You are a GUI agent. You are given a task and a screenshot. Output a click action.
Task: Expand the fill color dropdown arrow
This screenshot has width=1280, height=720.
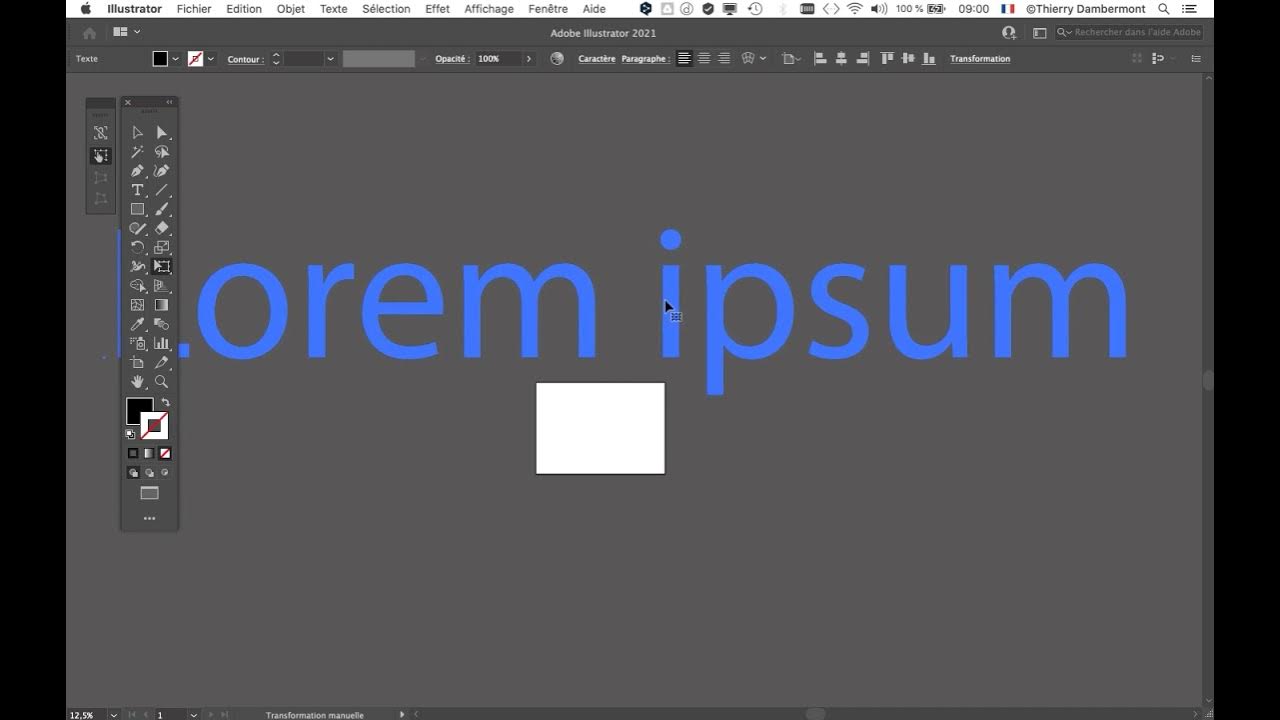click(176, 59)
